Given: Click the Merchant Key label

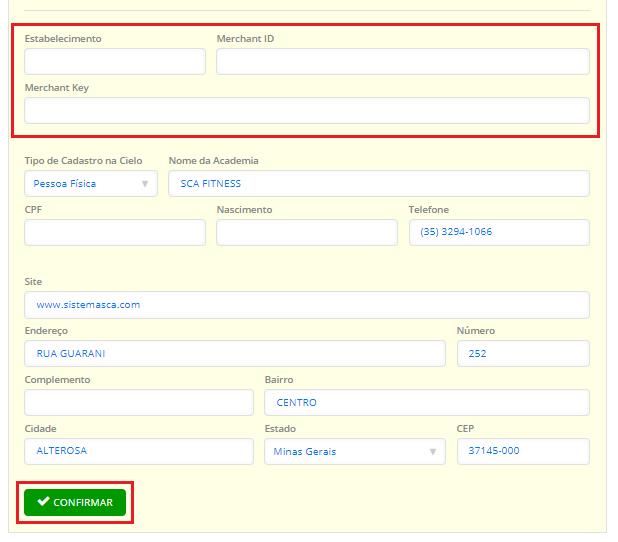Looking at the screenshot, I should click(x=57, y=88).
